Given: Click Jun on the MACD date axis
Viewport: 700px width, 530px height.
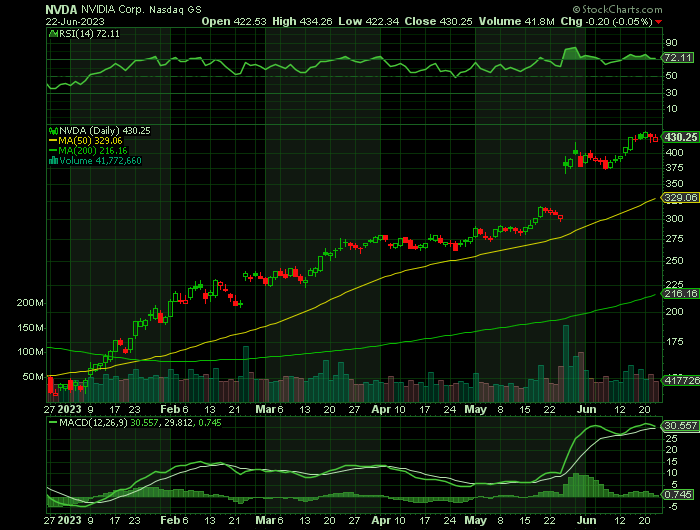Looking at the screenshot, I should pyautogui.click(x=586, y=521).
